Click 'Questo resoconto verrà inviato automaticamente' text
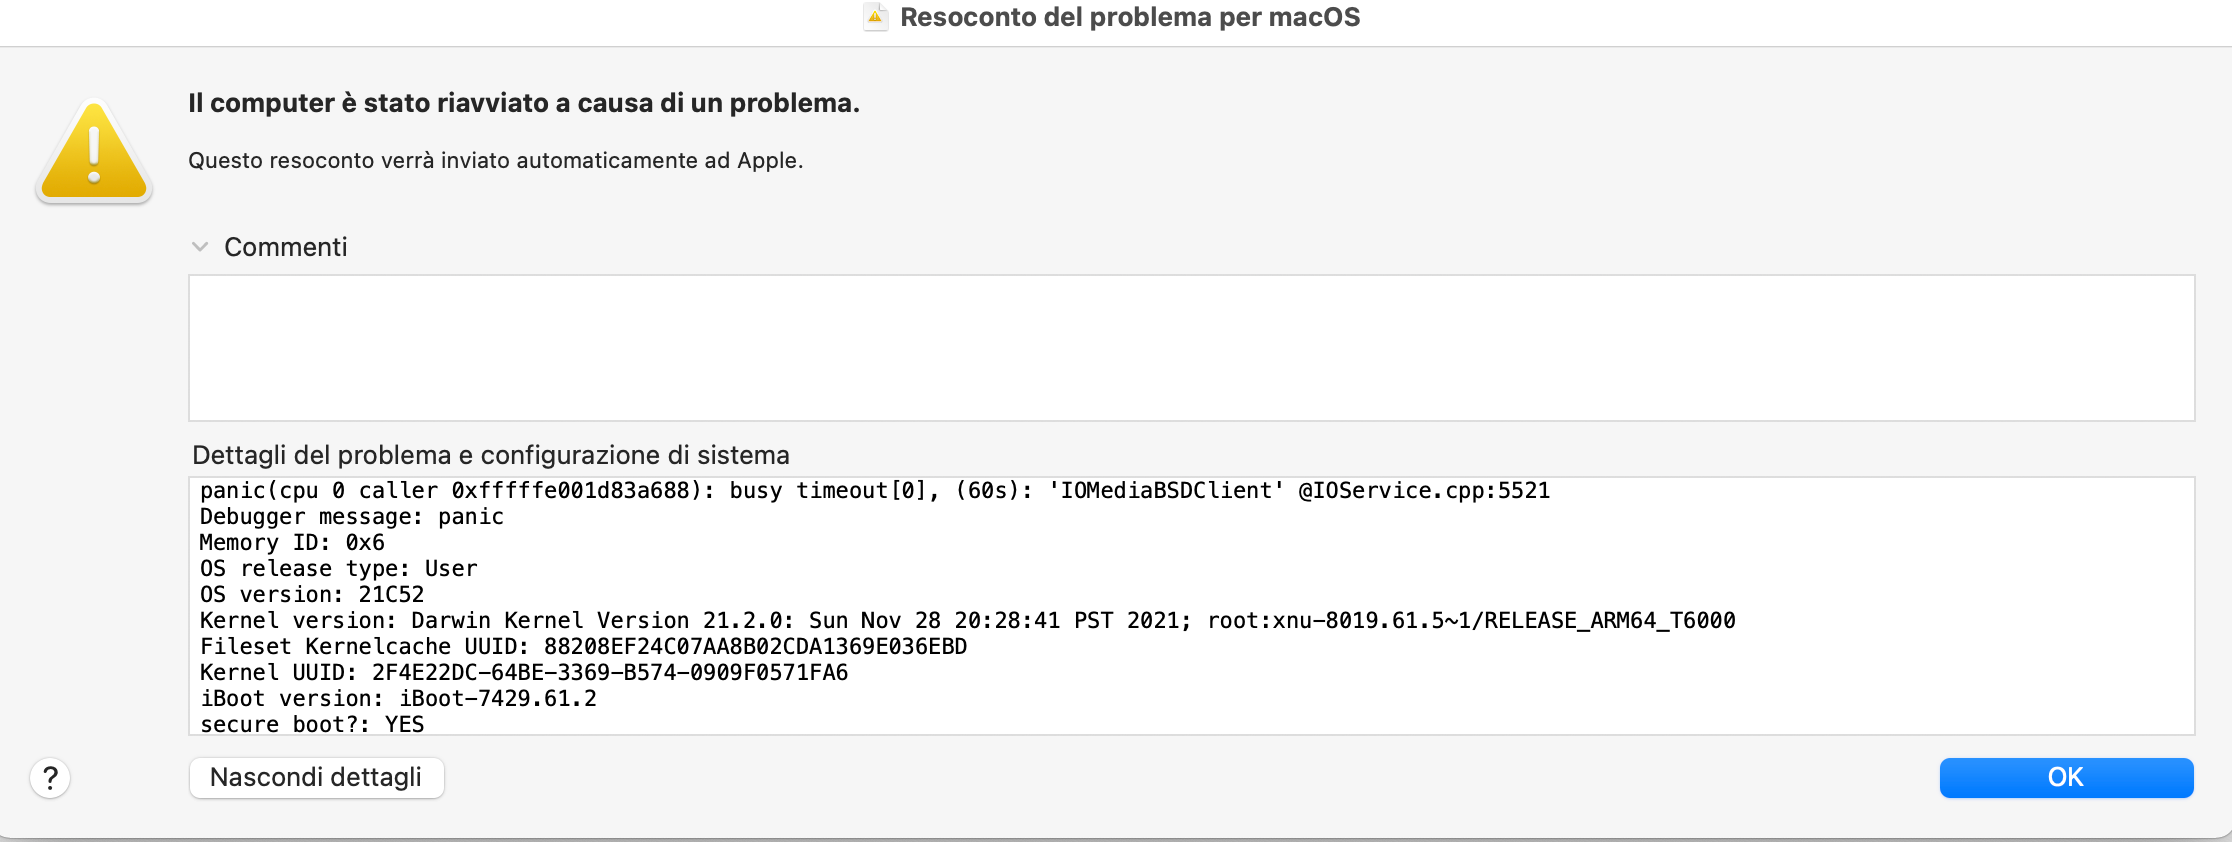This screenshot has width=2232, height=842. 496,160
